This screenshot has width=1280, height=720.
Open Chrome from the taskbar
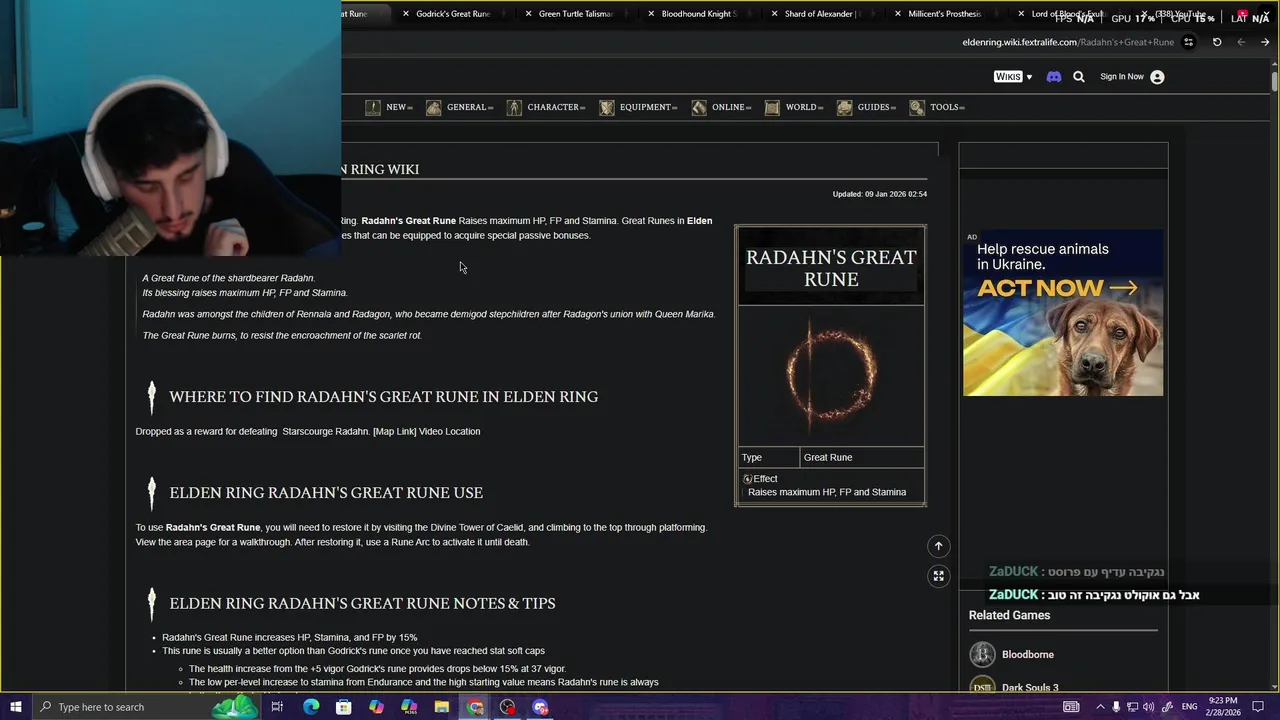[475, 707]
